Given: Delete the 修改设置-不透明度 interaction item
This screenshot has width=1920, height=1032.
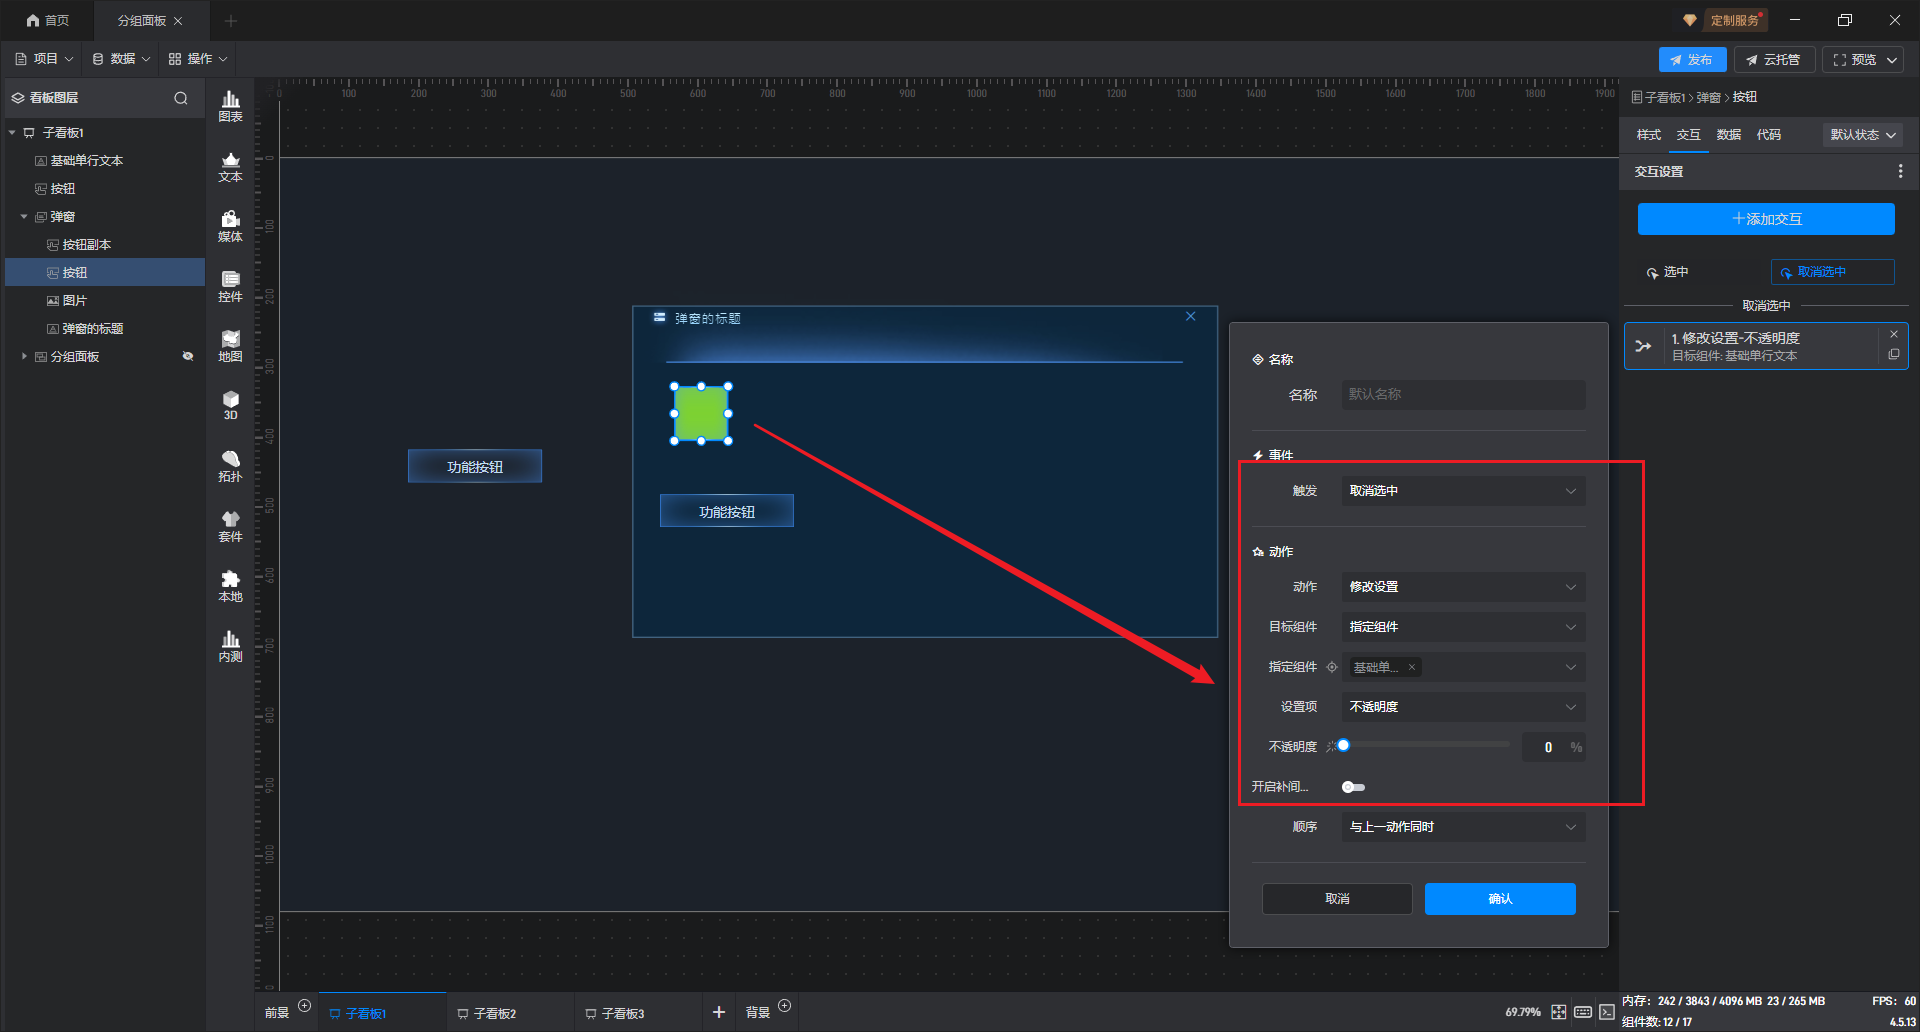Looking at the screenshot, I should coord(1893,334).
